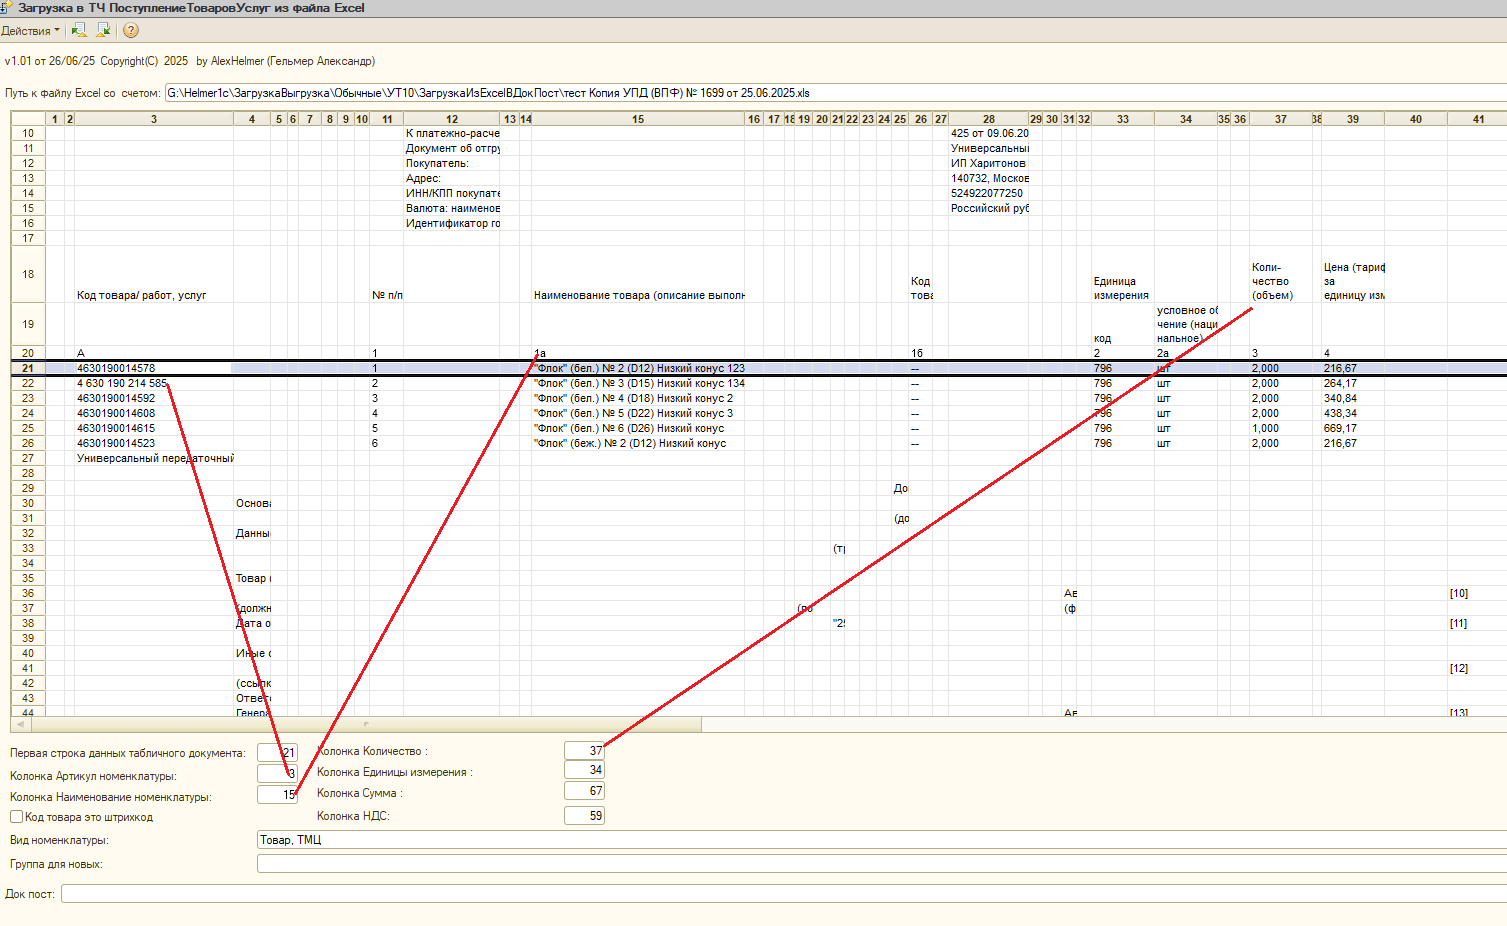Screen dimensions: 1507x926
Task: Click the save values toolbar icon
Action: [103, 31]
